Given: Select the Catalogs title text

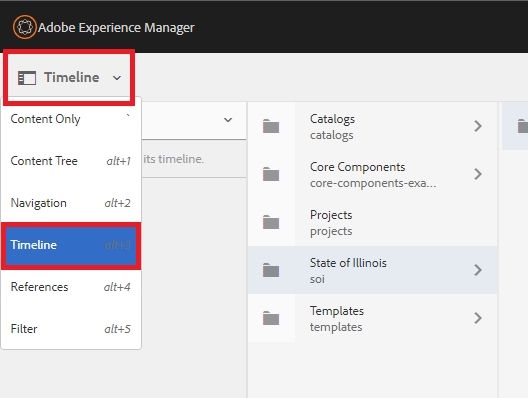Looking at the screenshot, I should click(332, 119).
